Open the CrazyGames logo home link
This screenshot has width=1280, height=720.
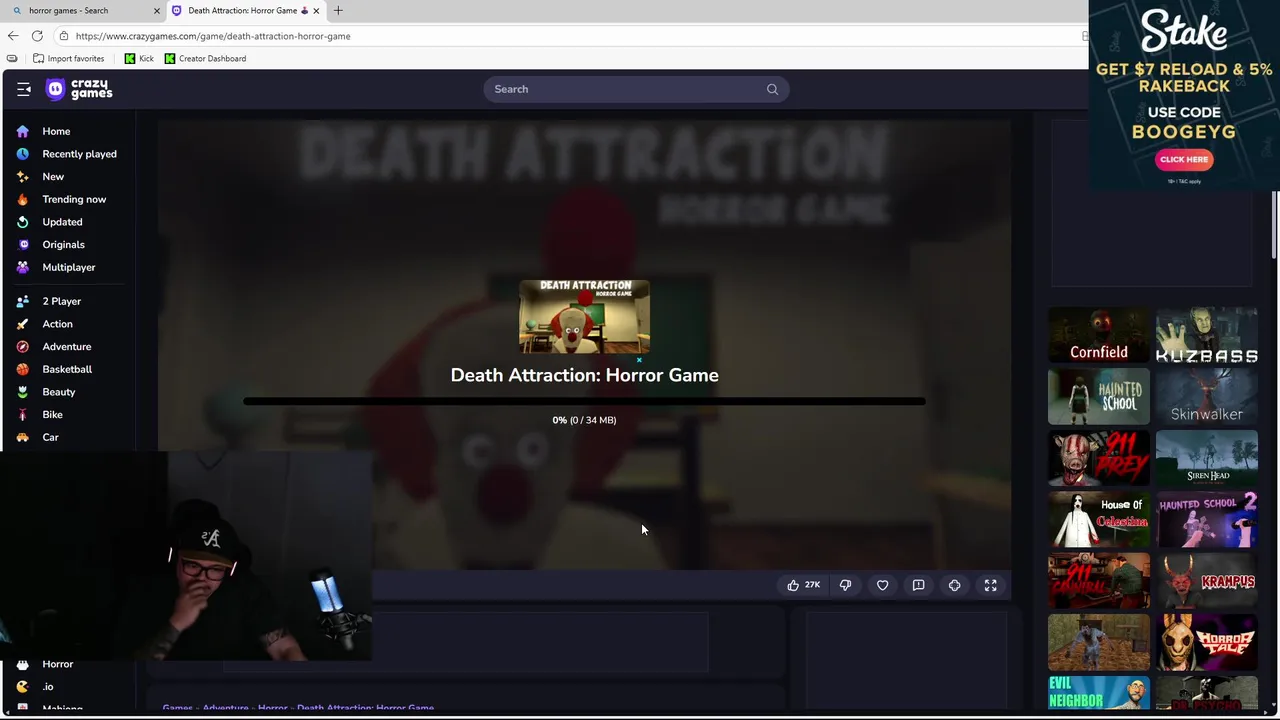80,89
